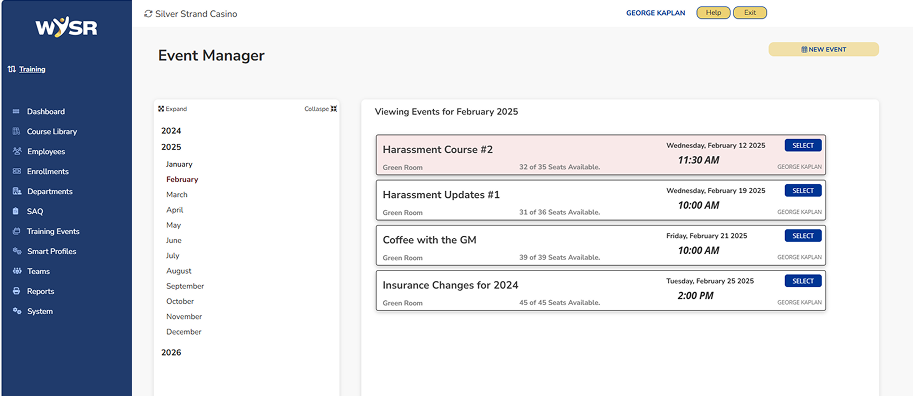Viewport: 913px width, 396px height.
Task: Click the Training Events sidebar icon
Action: point(16,231)
